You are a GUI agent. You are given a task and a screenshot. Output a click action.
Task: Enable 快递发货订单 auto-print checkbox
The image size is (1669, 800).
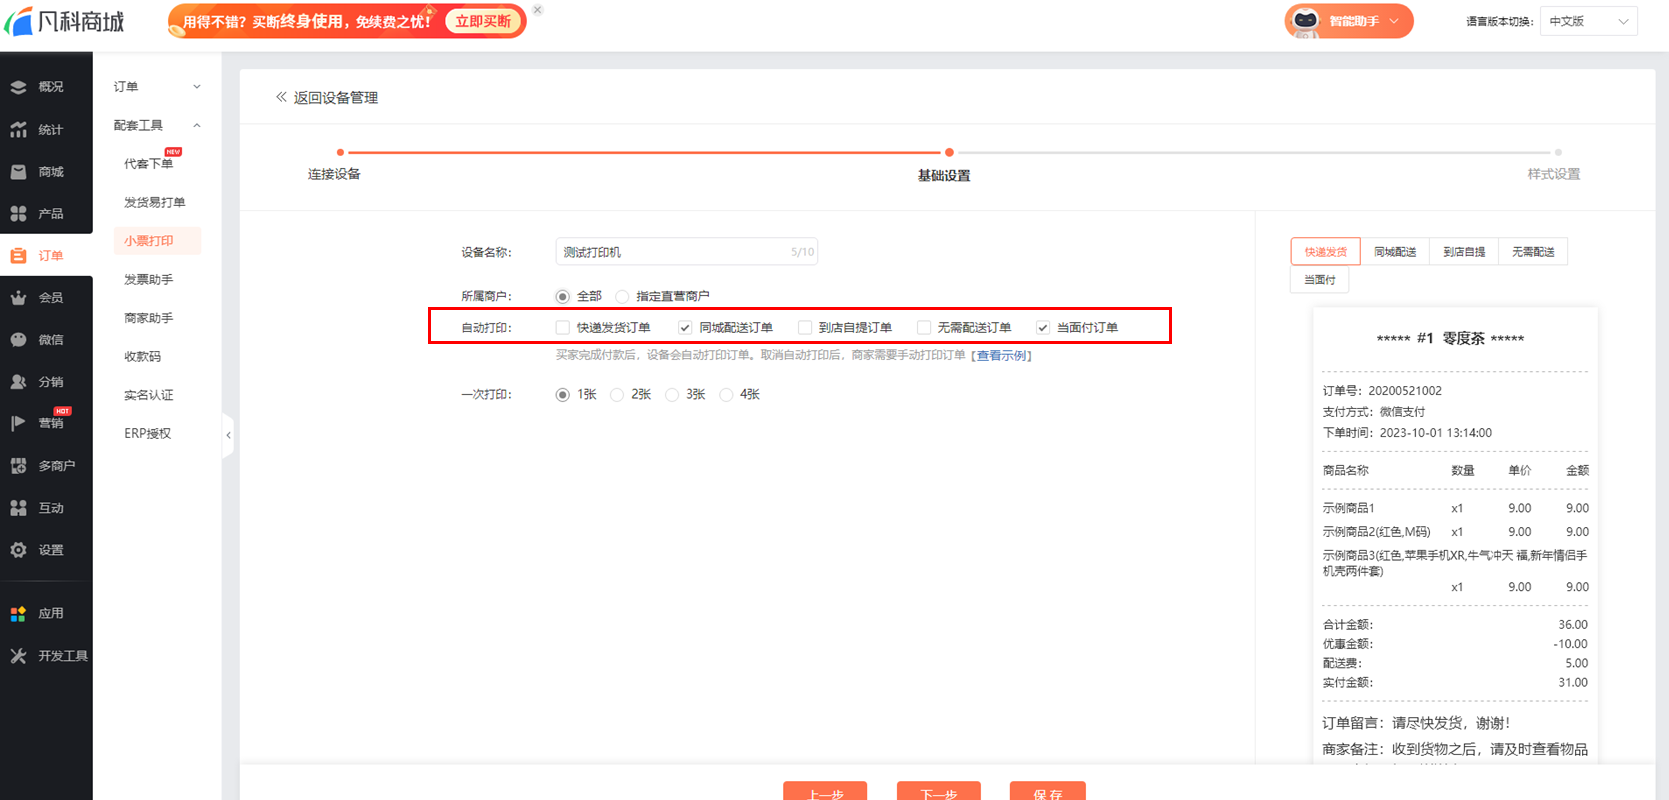(x=563, y=328)
